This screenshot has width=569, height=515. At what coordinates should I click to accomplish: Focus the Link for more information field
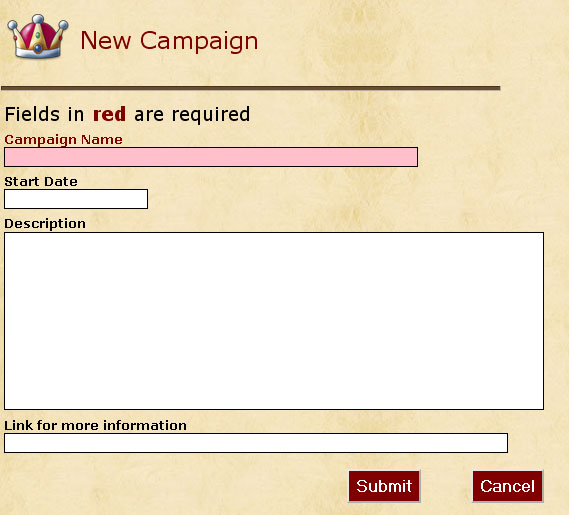[x=256, y=443]
